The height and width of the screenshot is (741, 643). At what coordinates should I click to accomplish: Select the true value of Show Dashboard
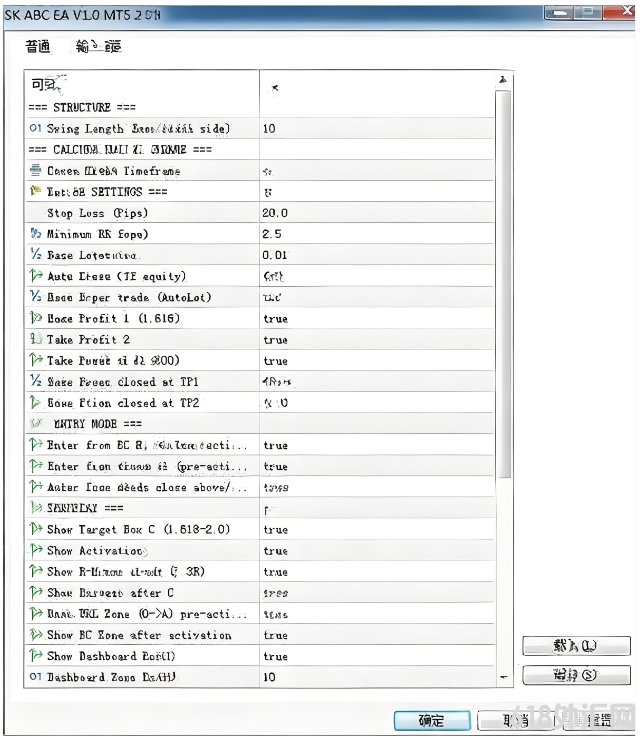[x=275, y=656]
